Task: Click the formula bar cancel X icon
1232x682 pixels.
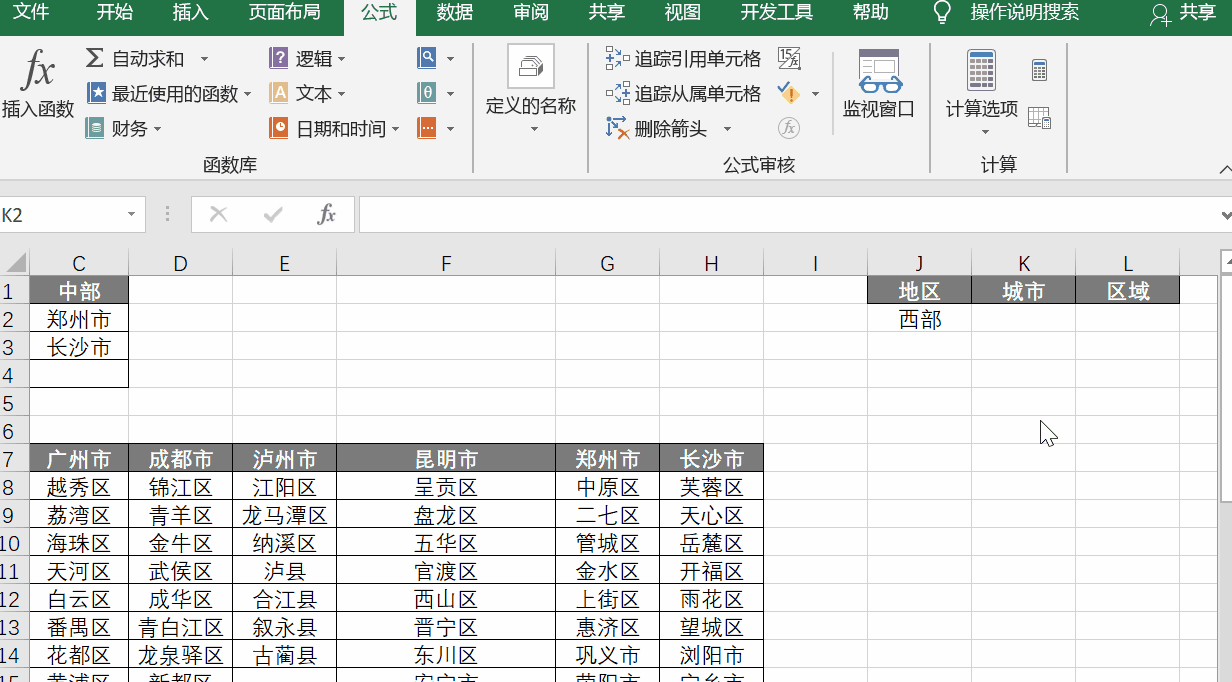Action: tap(218, 214)
